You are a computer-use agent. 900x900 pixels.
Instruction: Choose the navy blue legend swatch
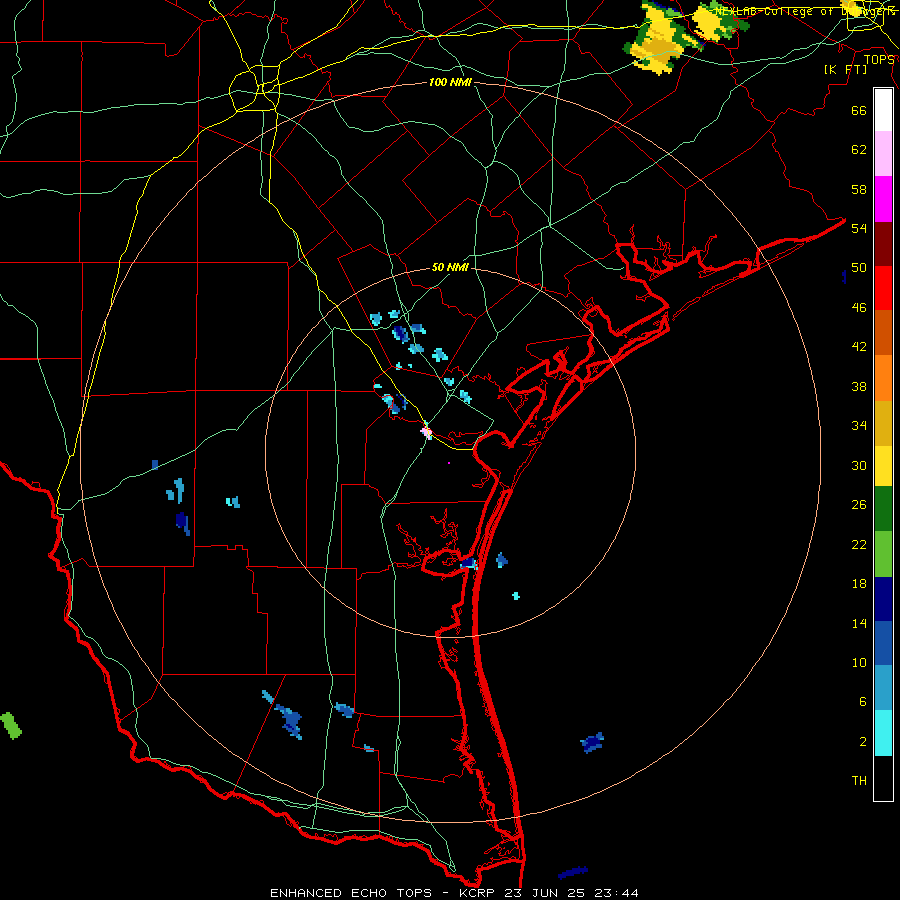pos(883,599)
